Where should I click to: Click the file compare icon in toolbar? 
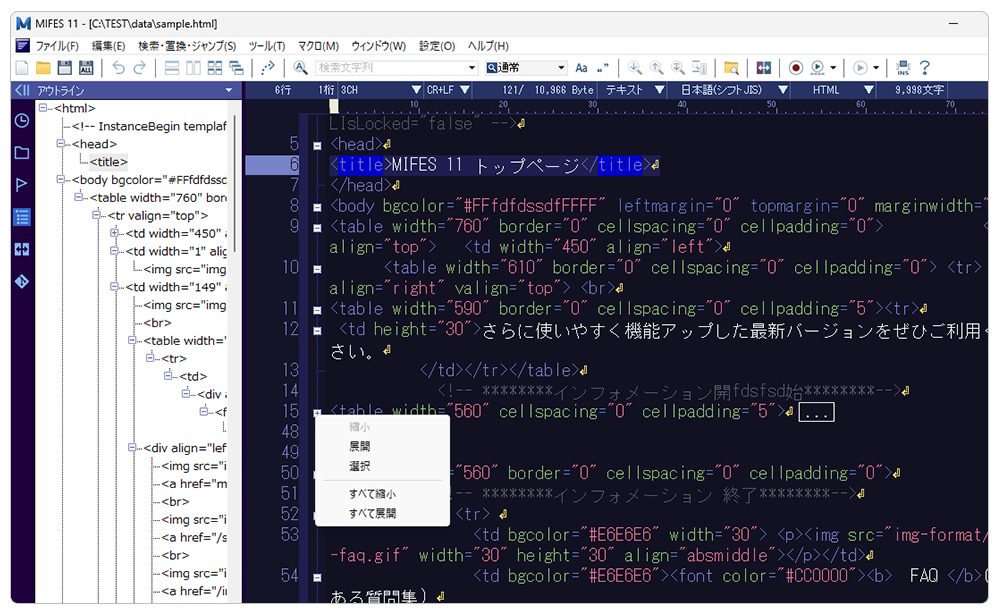[765, 68]
